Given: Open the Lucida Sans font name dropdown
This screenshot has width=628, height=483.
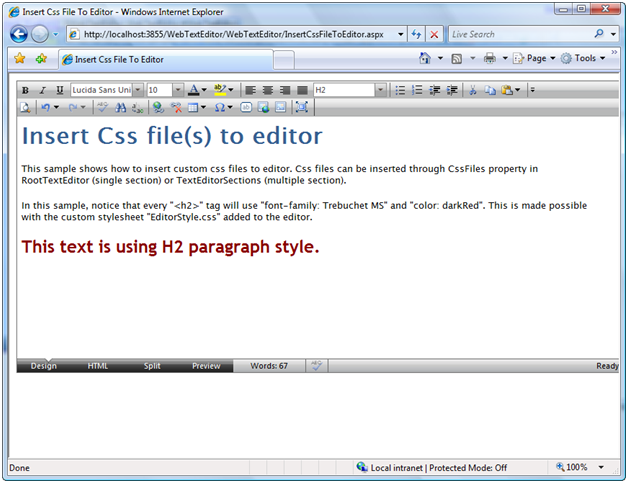Looking at the screenshot, I should point(138,90).
